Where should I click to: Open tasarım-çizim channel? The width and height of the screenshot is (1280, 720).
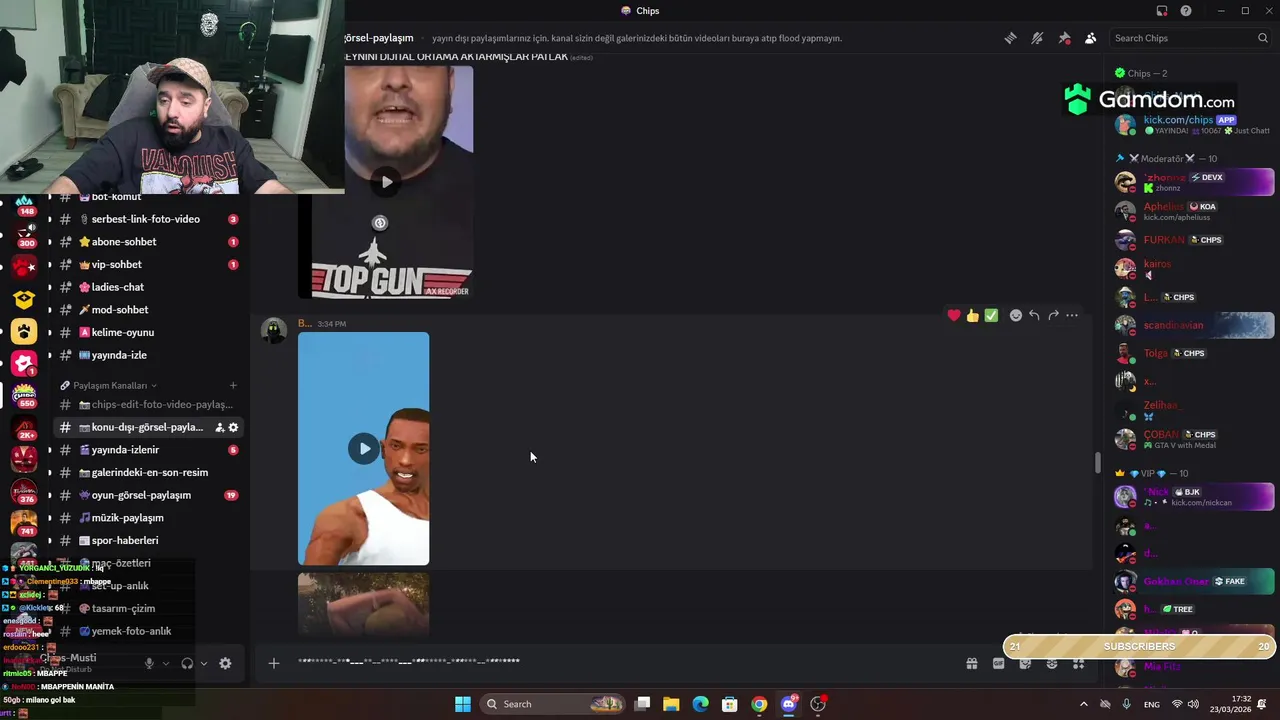point(147,608)
